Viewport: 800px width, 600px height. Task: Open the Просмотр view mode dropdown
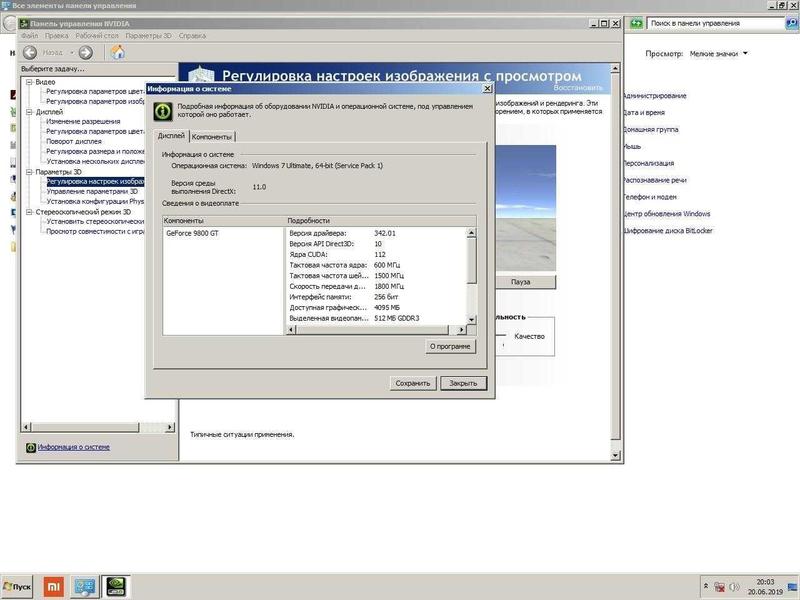tap(718, 53)
